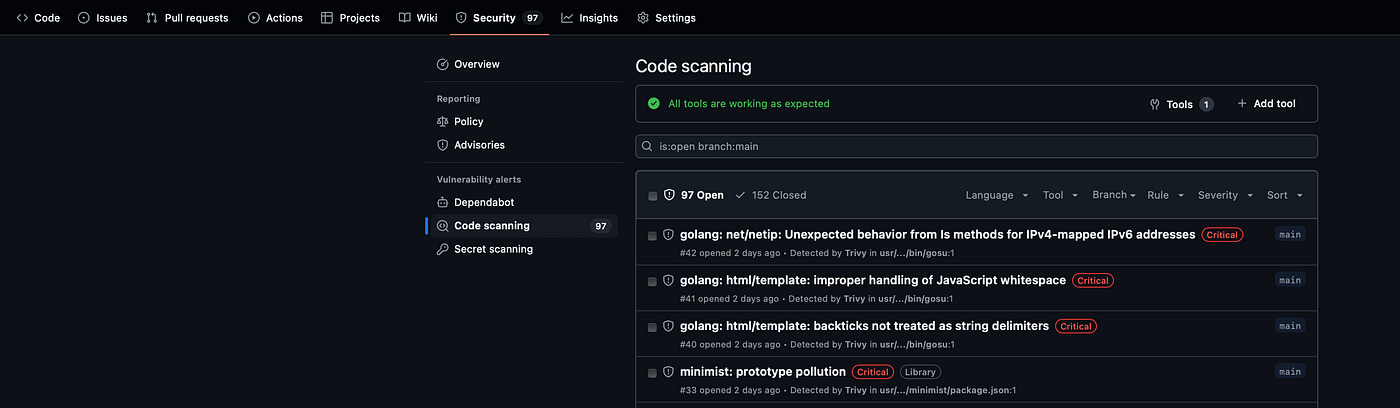Viewport: 1400px width, 408px height.
Task: Click the Dependabot robot icon
Action: [443, 202]
